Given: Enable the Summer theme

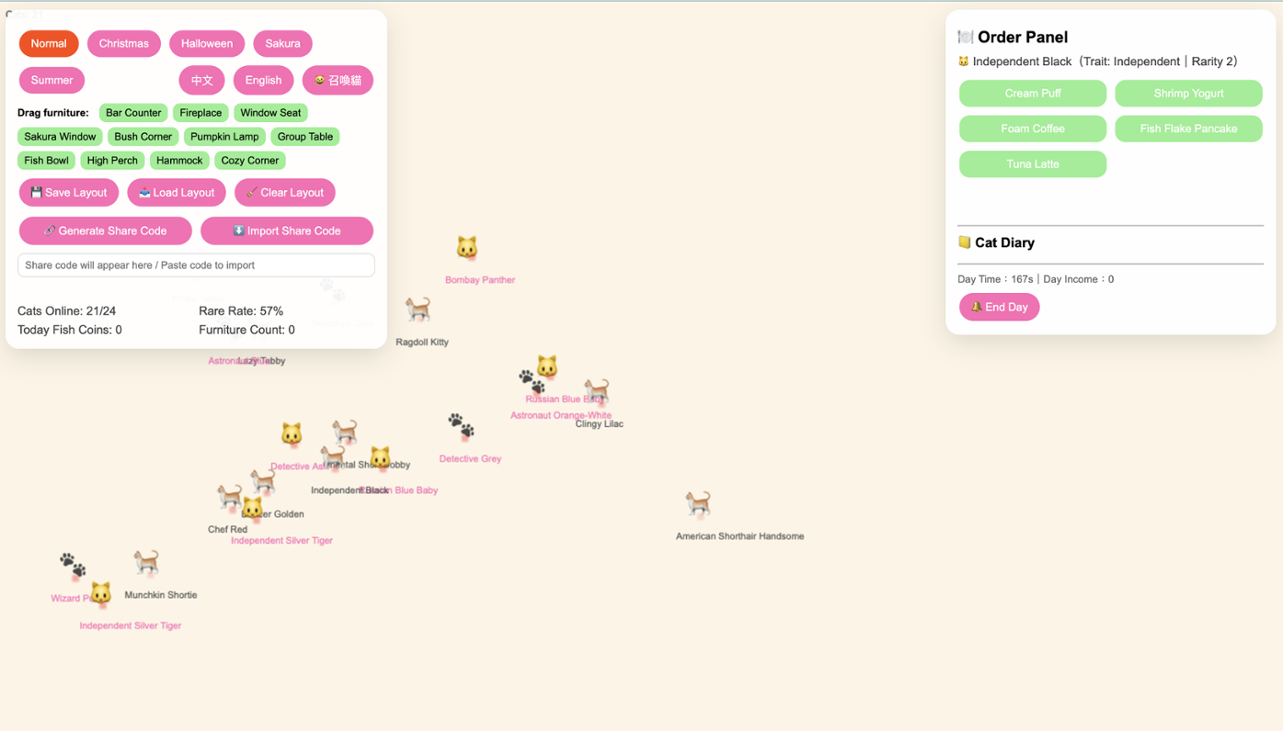Looking at the screenshot, I should click(x=51, y=80).
